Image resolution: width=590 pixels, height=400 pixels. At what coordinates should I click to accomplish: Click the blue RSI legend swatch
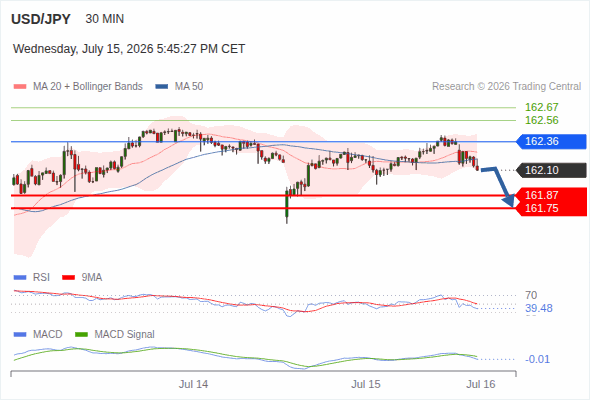[20, 278]
